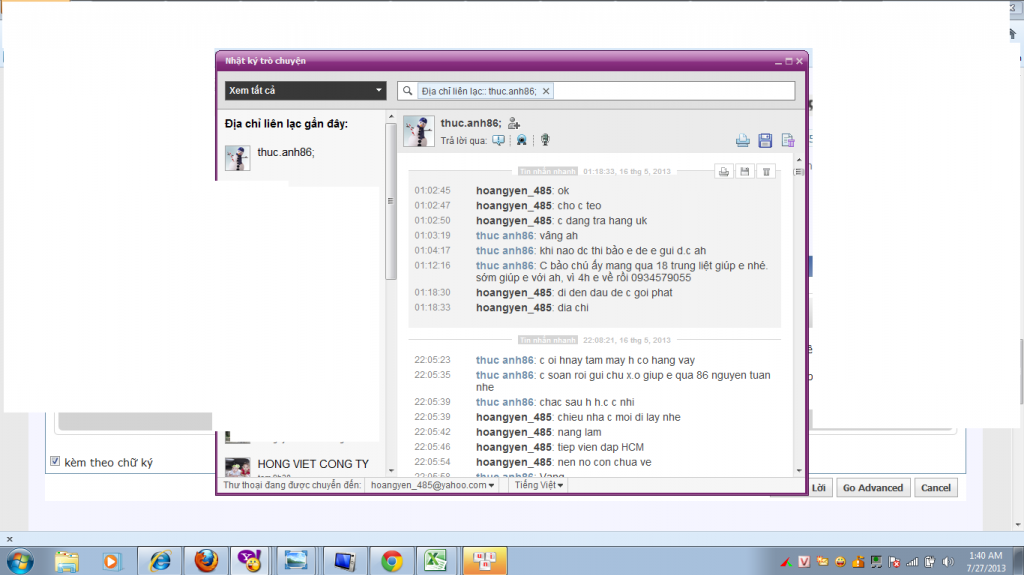Start a webcam reply with thuc.anh86
Screen dimensions: 1024x575
(x=521, y=141)
